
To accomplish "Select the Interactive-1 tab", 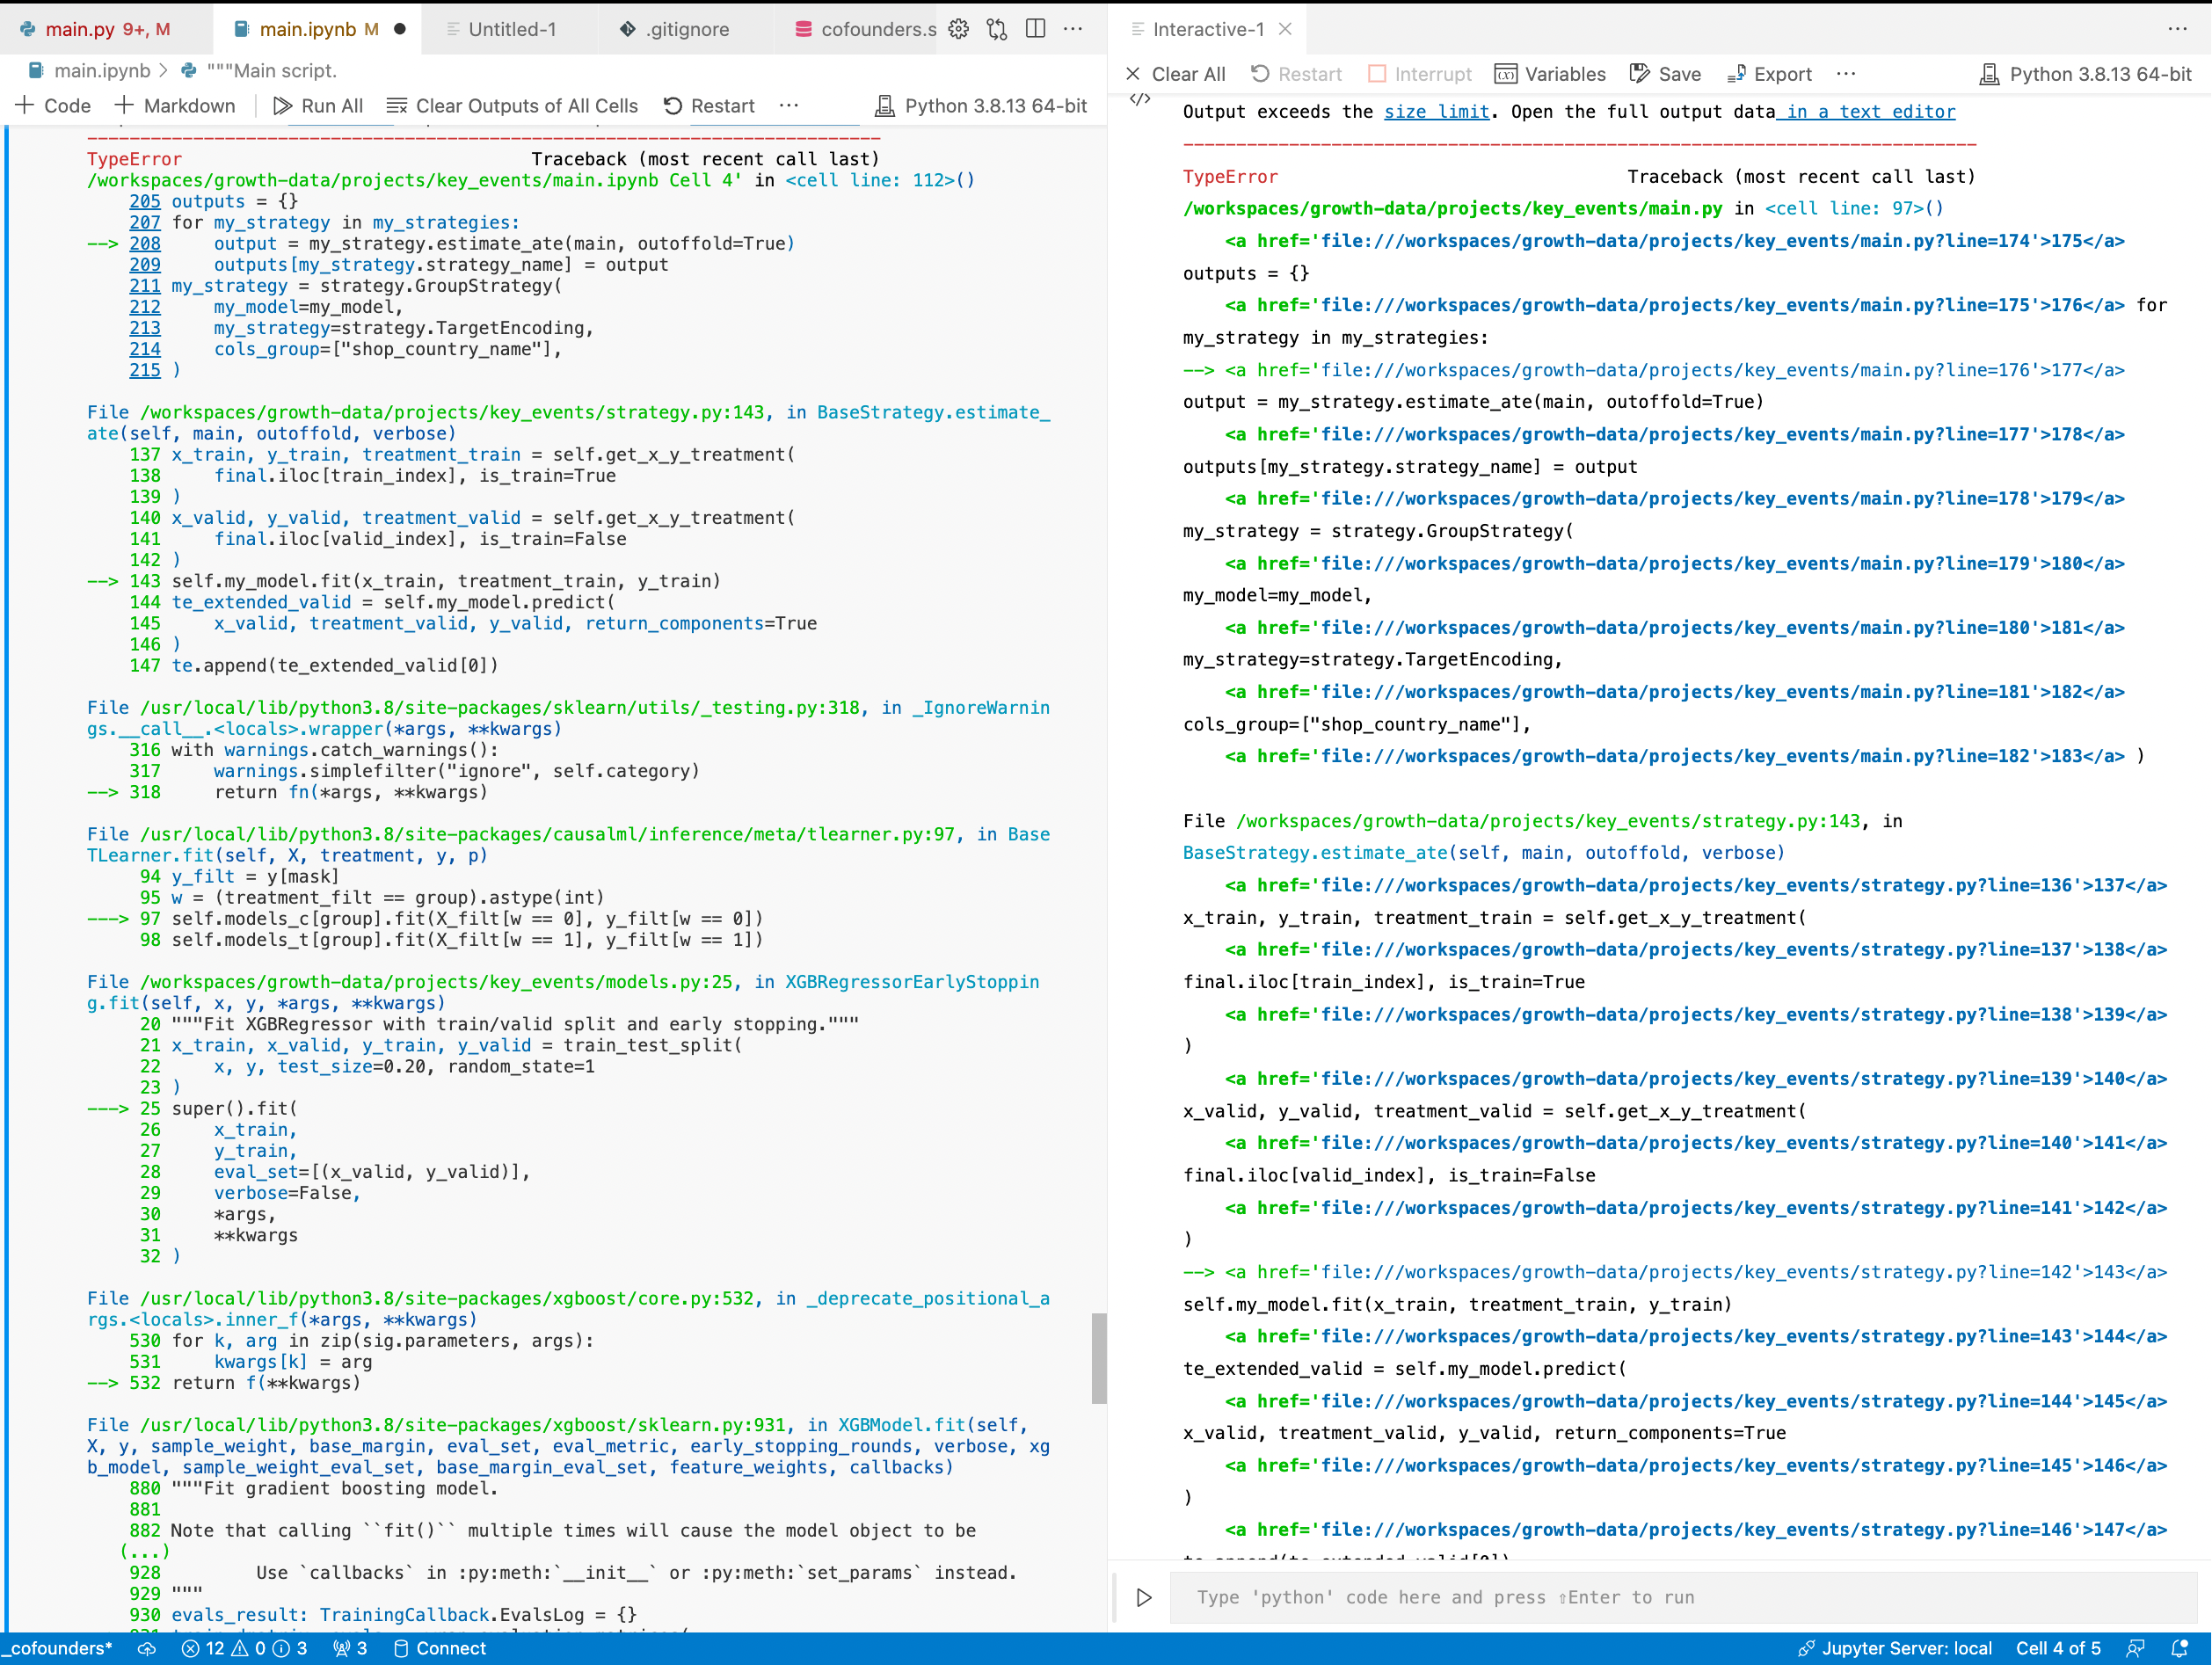I will pyautogui.click(x=1207, y=29).
